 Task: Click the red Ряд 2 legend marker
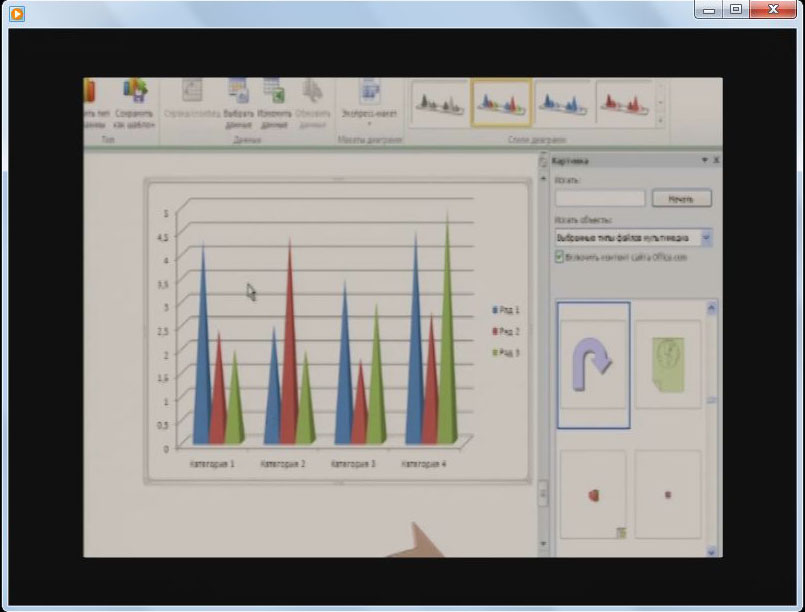coord(495,331)
